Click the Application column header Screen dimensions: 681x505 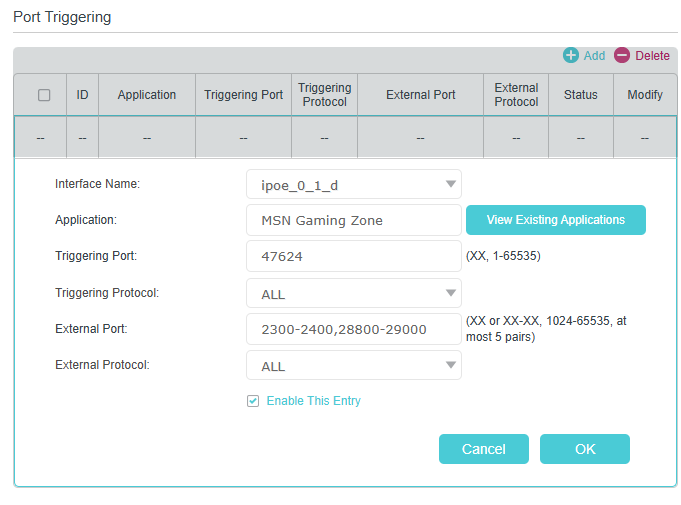tap(147, 95)
